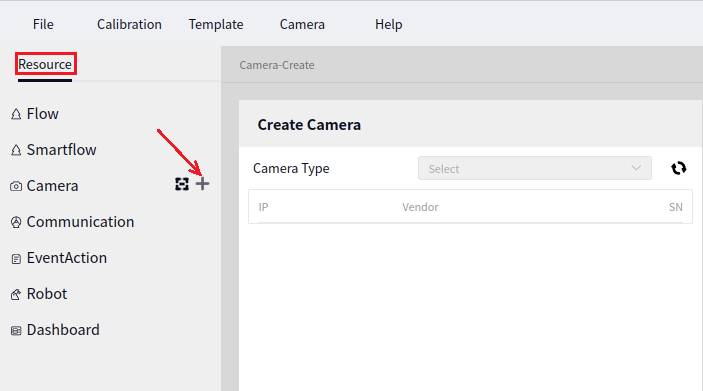Screen dimensions: 703x391
Task: Open the File menu
Action: 43,24
